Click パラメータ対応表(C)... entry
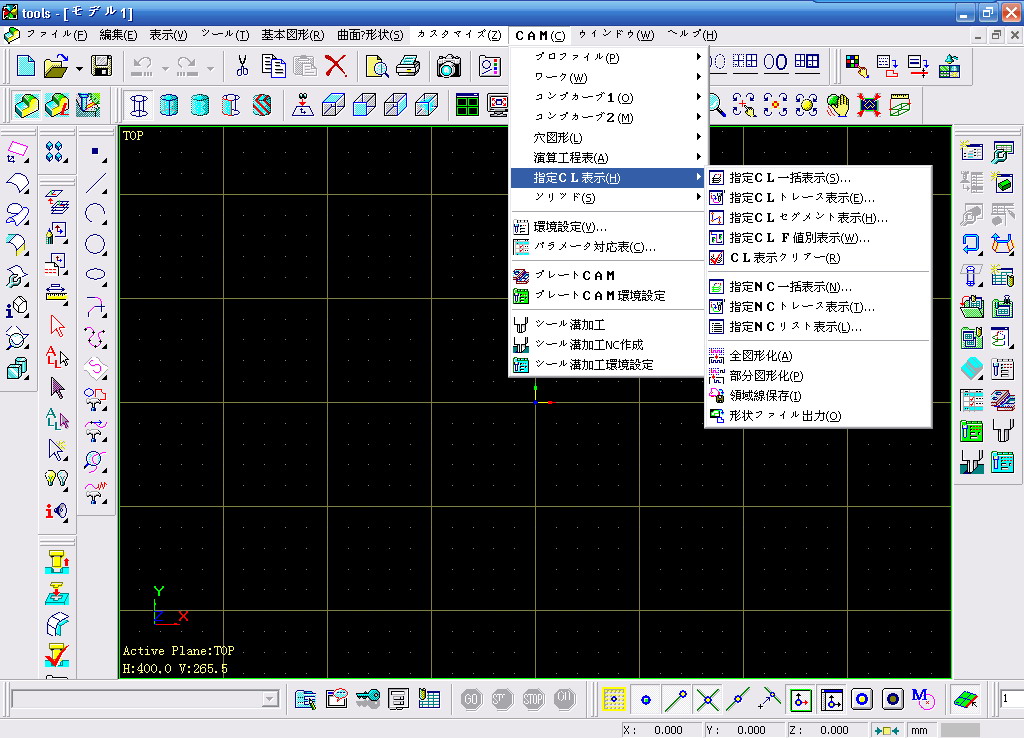 [x=606, y=247]
